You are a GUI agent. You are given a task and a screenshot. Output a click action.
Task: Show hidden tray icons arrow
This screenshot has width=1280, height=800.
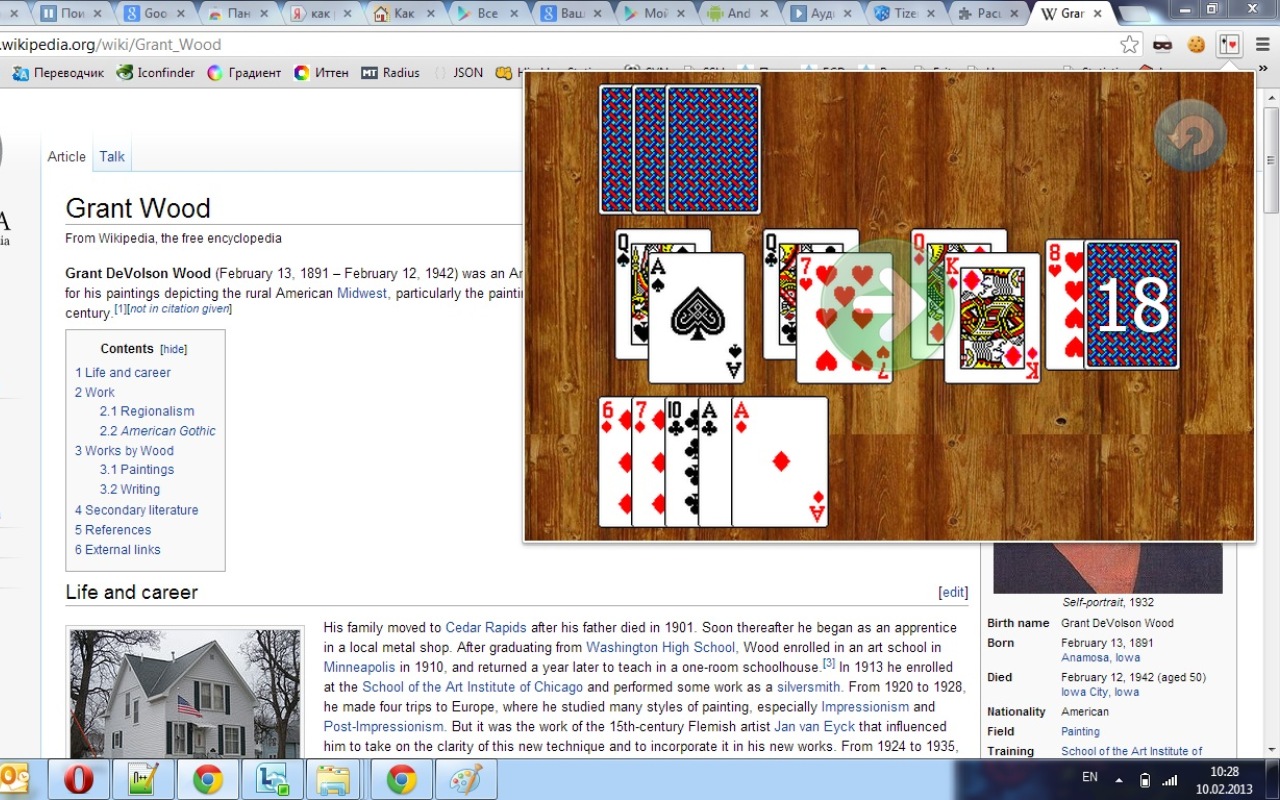1119,779
